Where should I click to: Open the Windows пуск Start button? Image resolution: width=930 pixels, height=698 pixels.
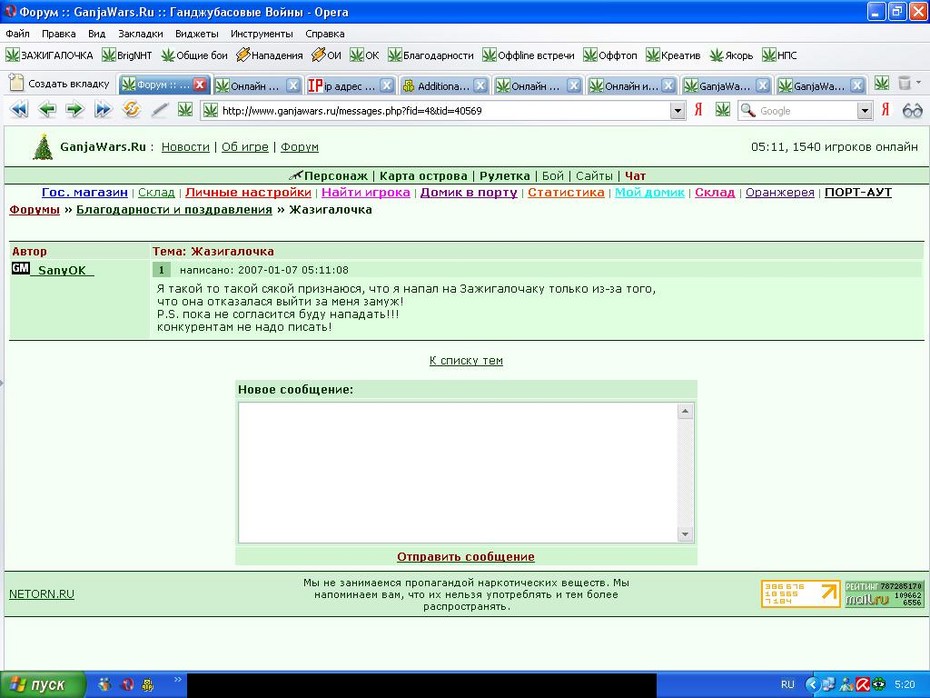[42, 685]
